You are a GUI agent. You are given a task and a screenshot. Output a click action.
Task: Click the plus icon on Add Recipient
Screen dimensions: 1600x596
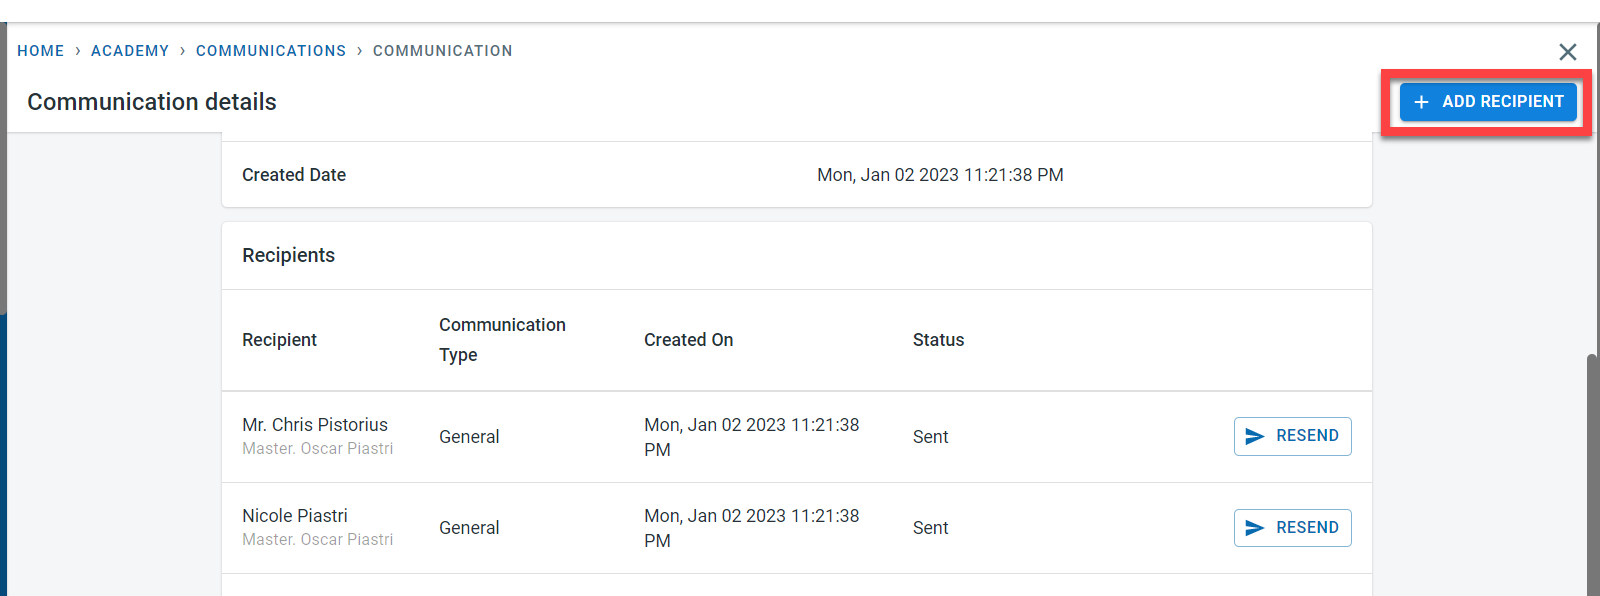pyautogui.click(x=1421, y=102)
